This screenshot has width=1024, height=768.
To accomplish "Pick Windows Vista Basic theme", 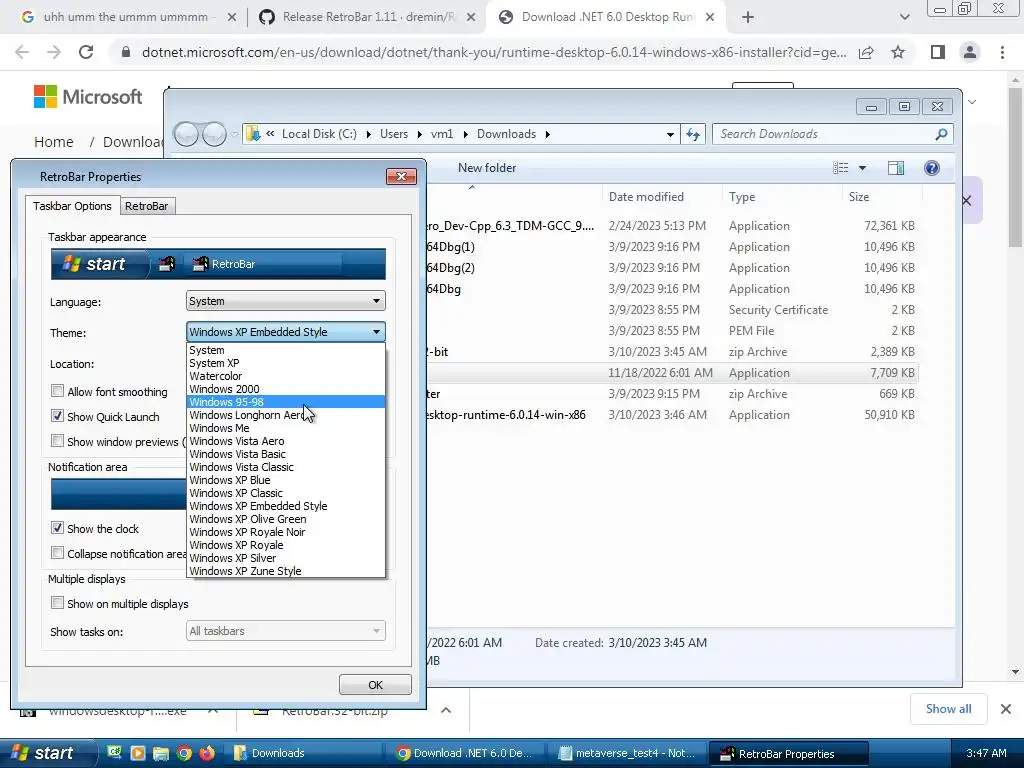I will (x=285, y=454).
